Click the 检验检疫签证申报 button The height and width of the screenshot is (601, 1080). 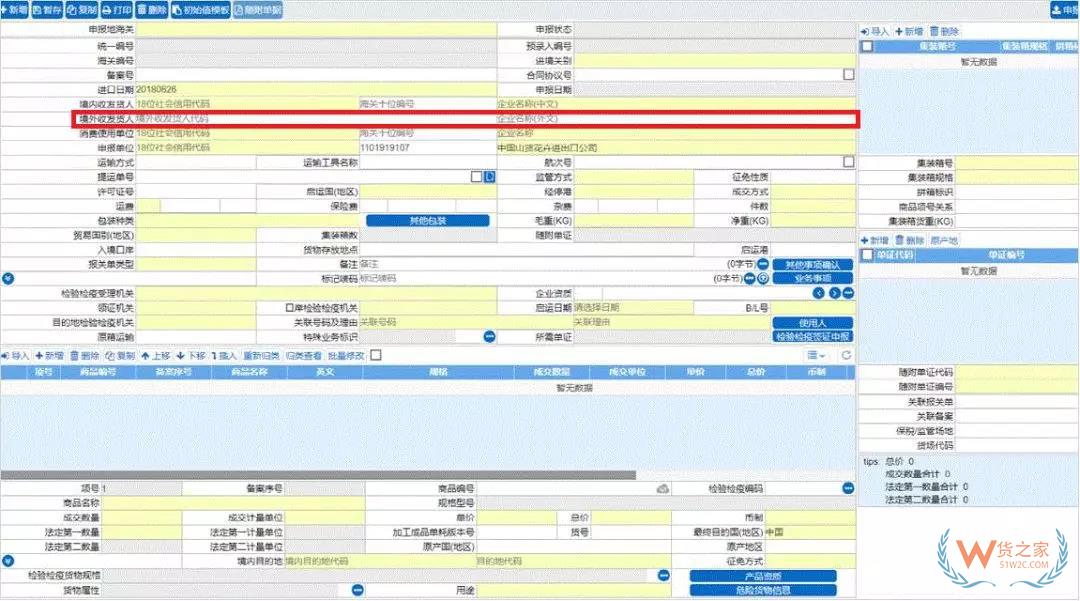point(813,337)
